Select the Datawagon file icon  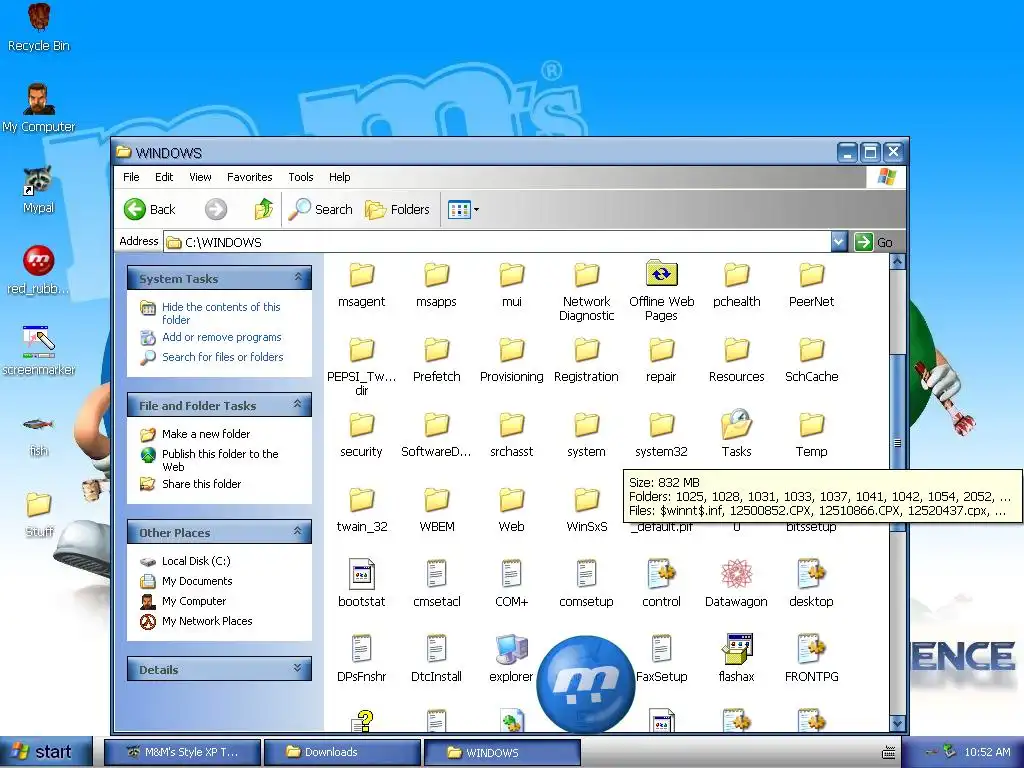[x=737, y=575]
